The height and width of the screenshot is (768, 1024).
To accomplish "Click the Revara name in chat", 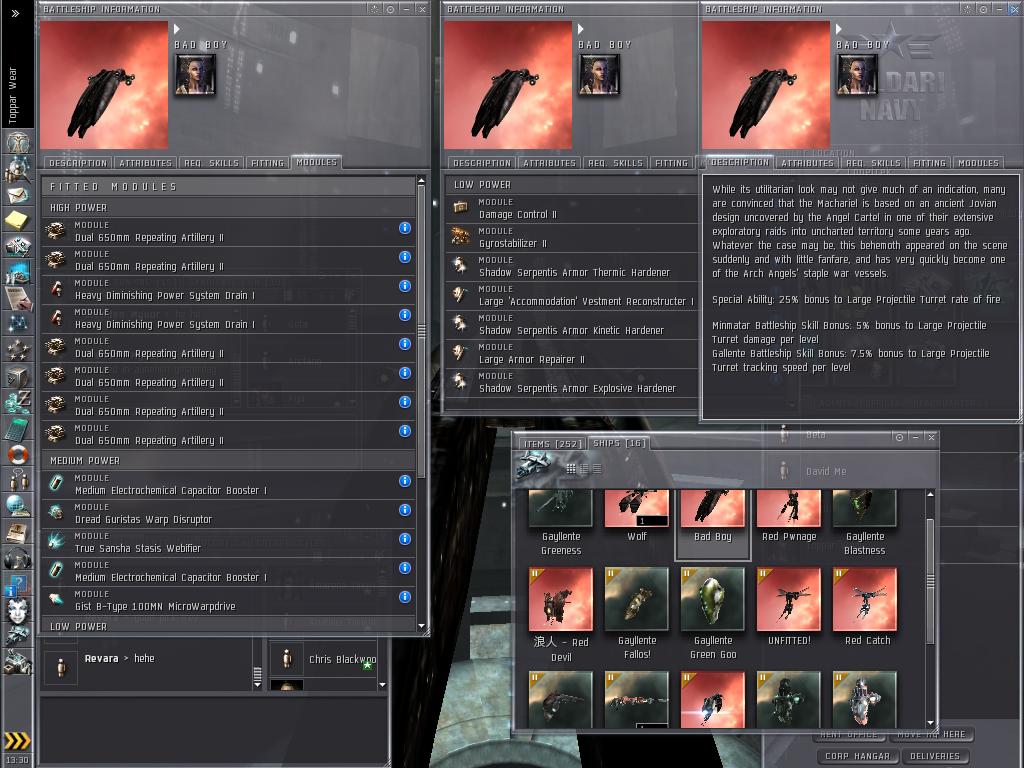I will 101,658.
